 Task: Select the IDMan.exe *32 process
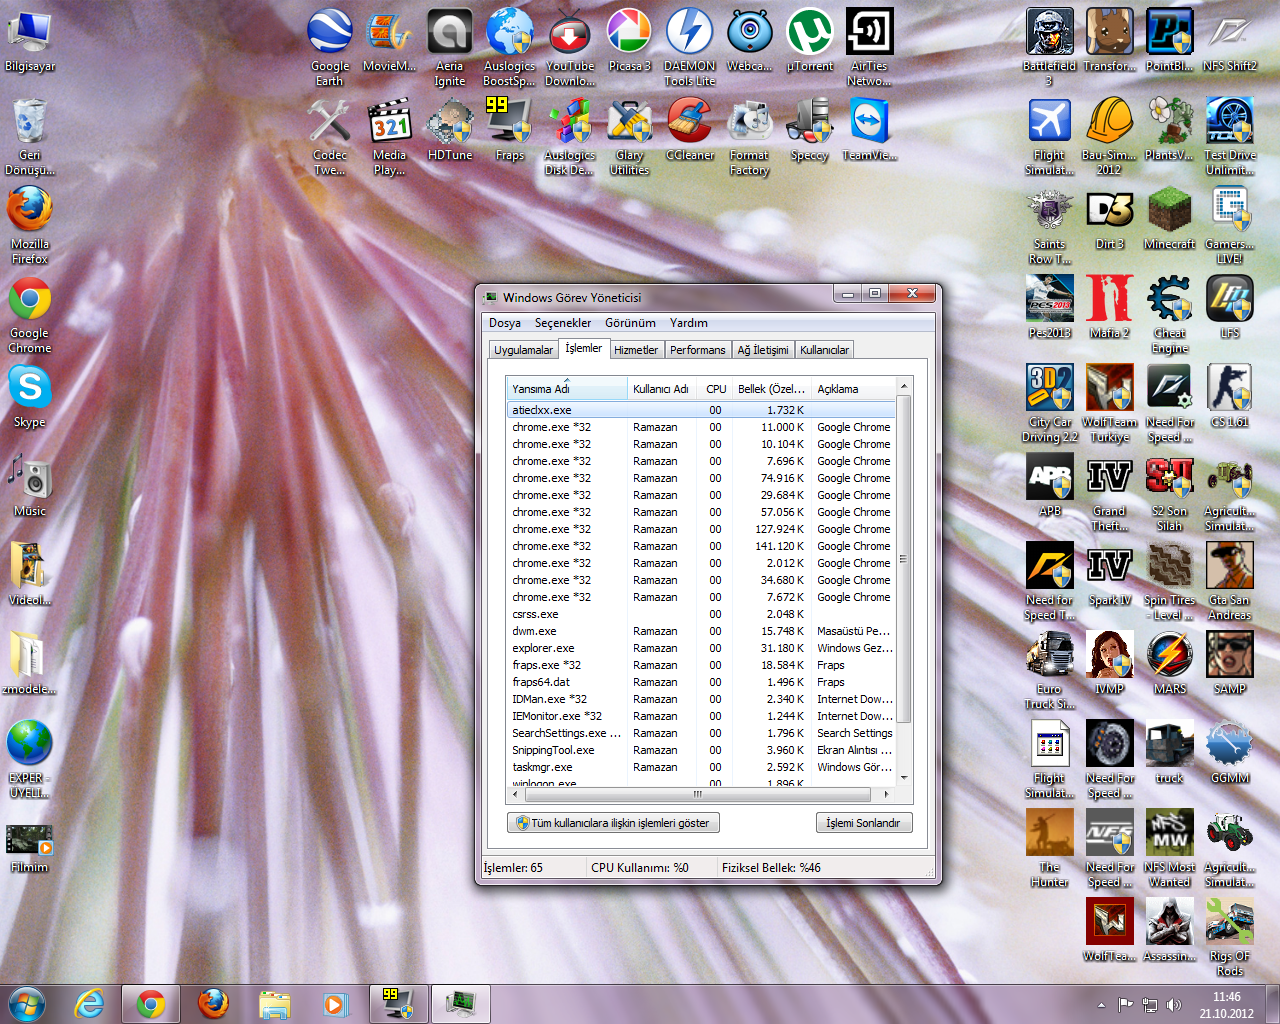701,699
